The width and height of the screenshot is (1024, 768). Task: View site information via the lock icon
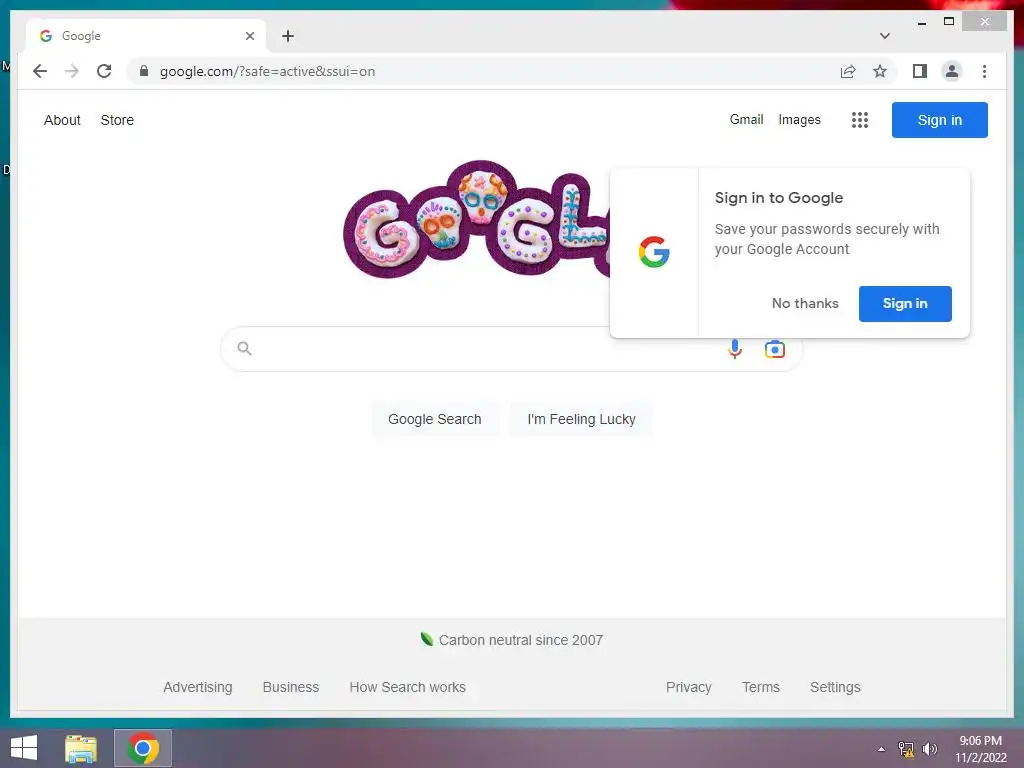point(144,71)
